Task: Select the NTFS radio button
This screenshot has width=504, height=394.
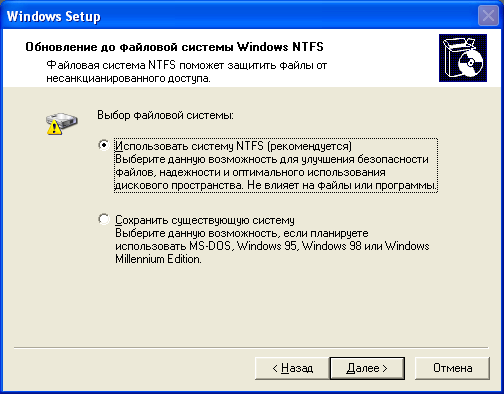Action: click(x=104, y=145)
